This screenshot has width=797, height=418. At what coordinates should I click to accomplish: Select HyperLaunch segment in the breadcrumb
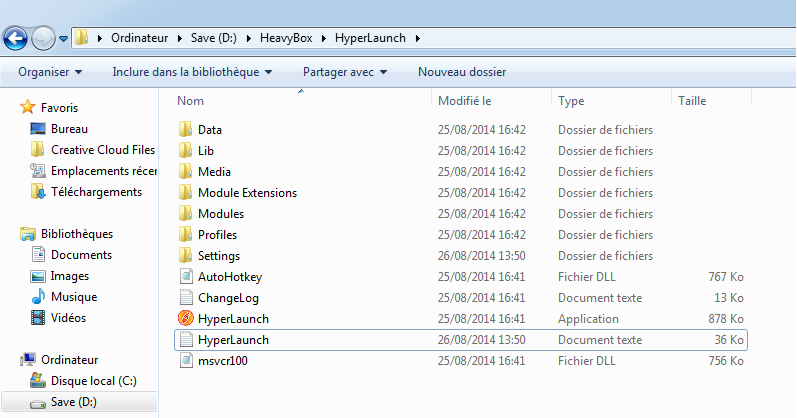[x=370, y=38]
